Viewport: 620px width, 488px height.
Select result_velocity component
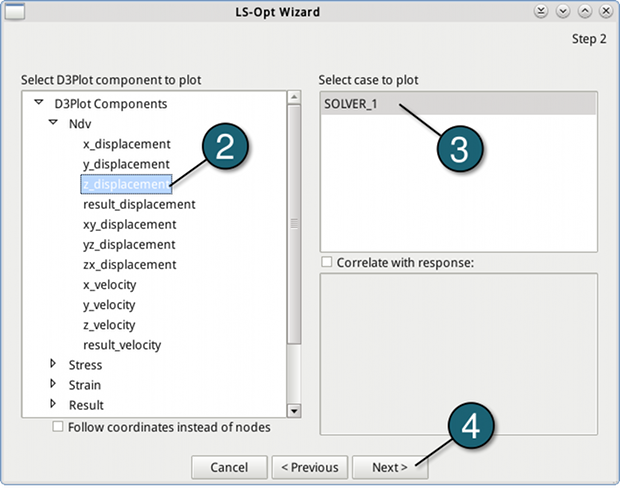(122, 345)
